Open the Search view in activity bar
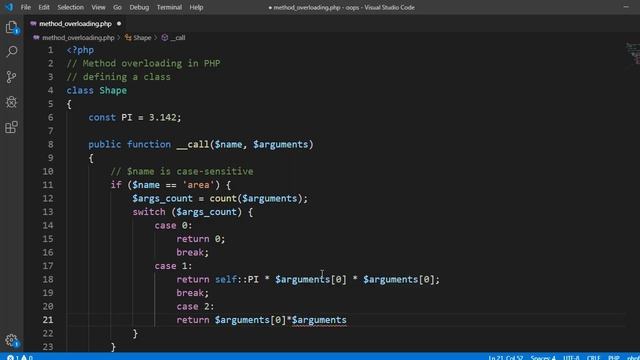 pyautogui.click(x=11, y=51)
